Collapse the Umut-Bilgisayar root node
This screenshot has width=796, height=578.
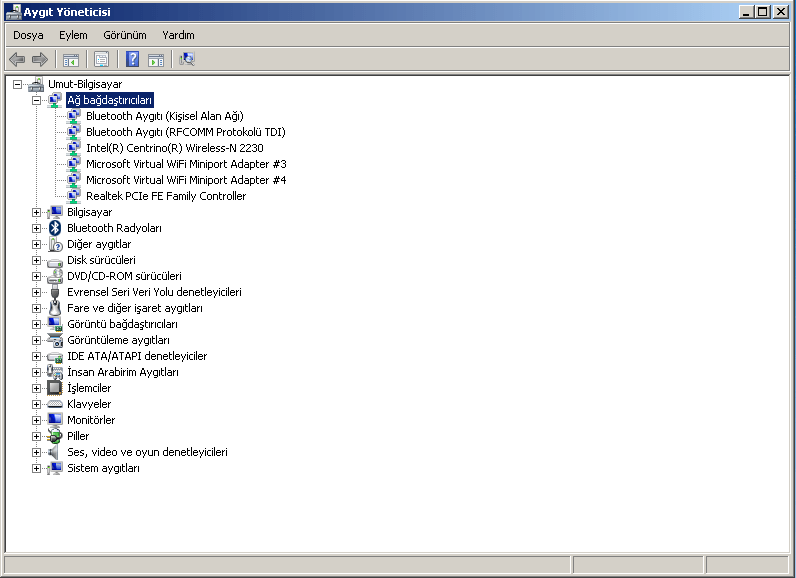(x=18, y=84)
